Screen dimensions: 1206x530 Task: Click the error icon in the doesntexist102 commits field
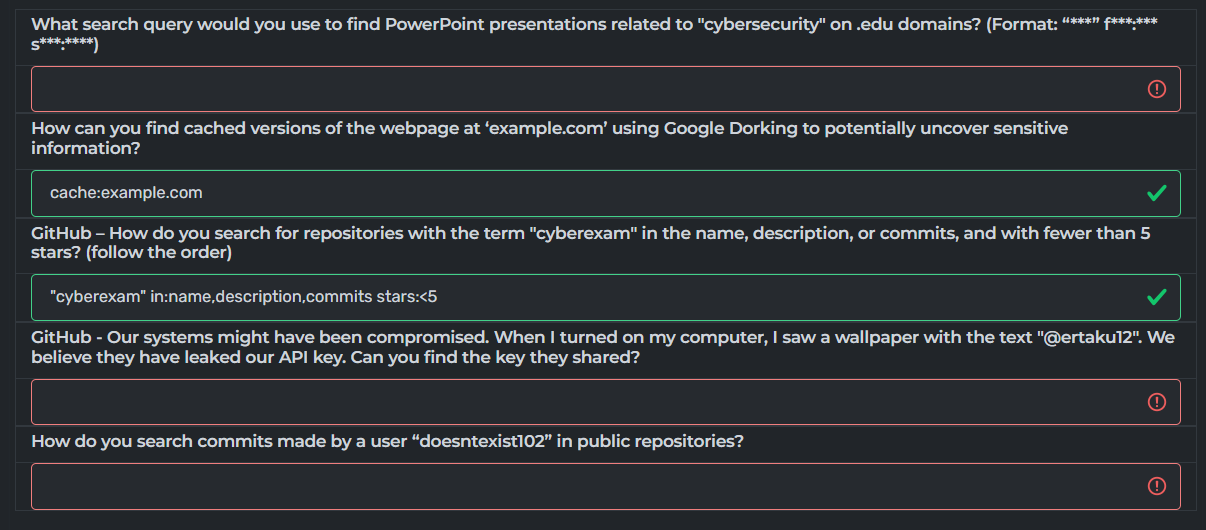[1156, 486]
